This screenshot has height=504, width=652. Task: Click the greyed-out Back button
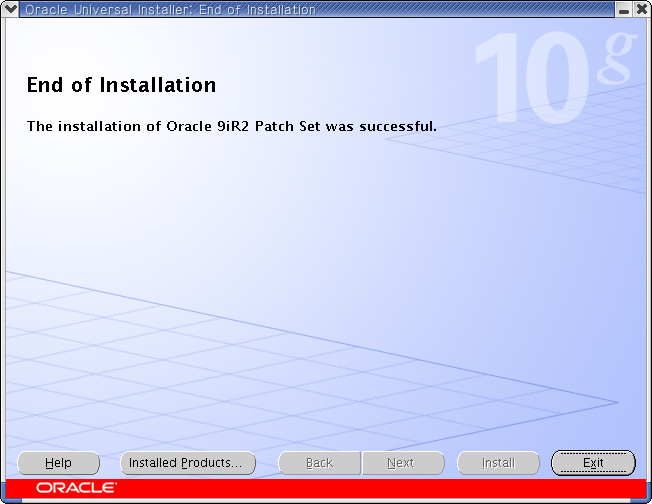[319, 463]
